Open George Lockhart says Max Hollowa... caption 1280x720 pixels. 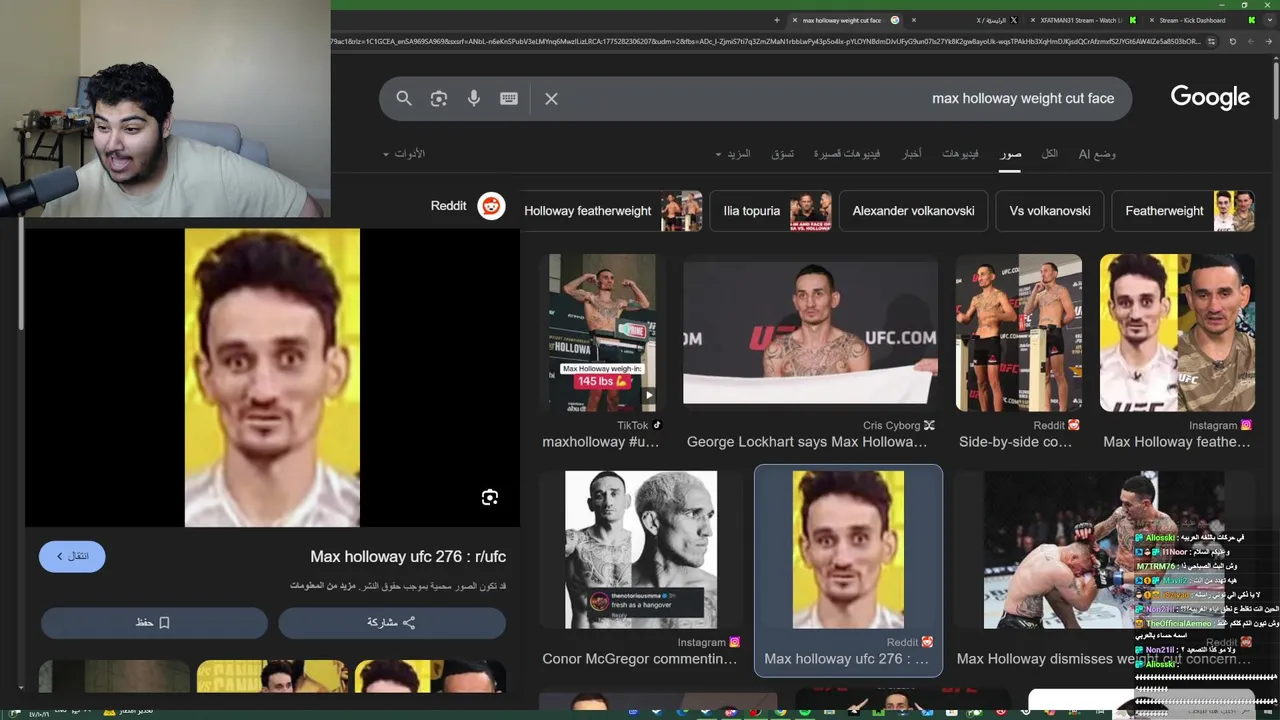pyautogui.click(x=807, y=442)
